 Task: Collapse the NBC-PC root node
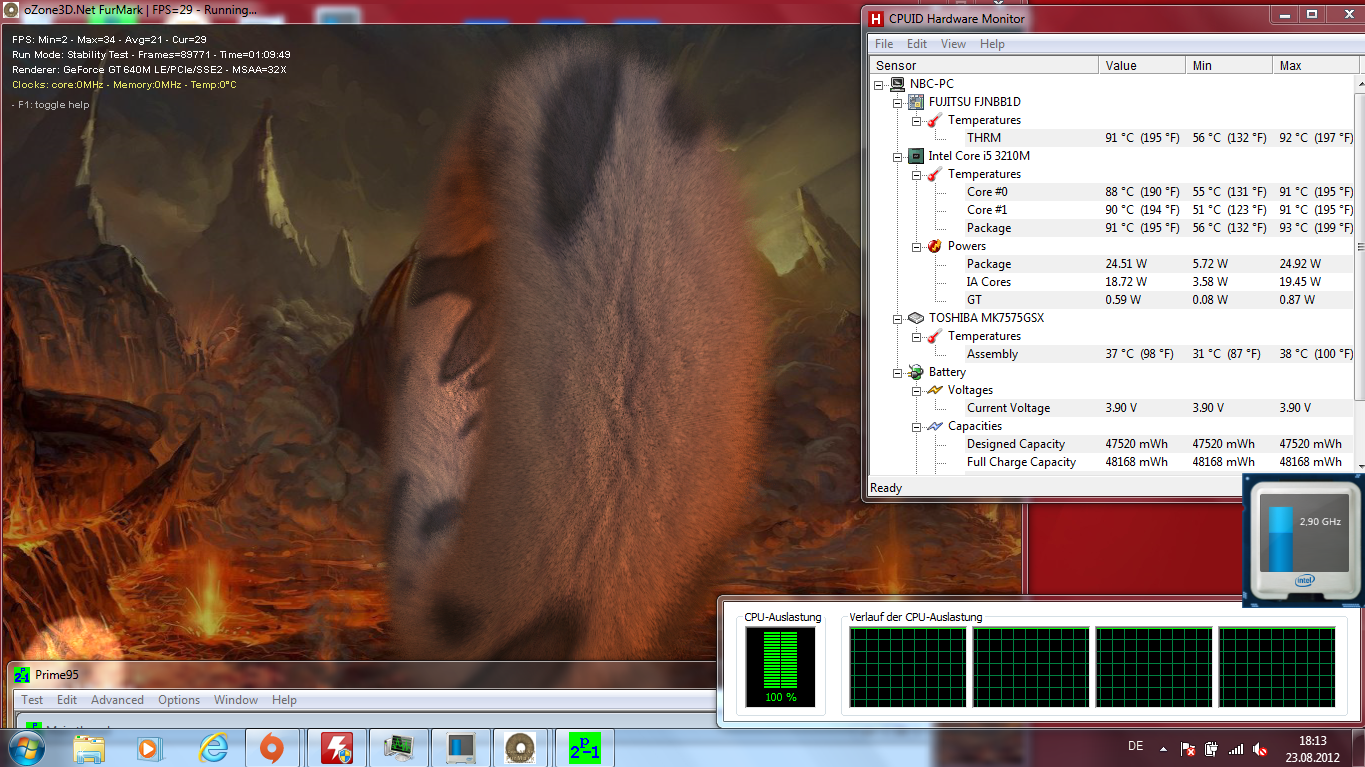pyautogui.click(x=879, y=84)
